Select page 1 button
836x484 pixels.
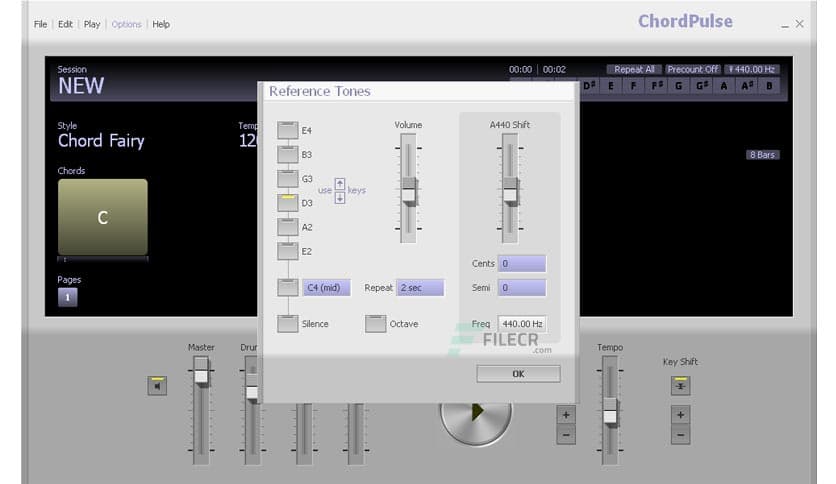[68, 297]
